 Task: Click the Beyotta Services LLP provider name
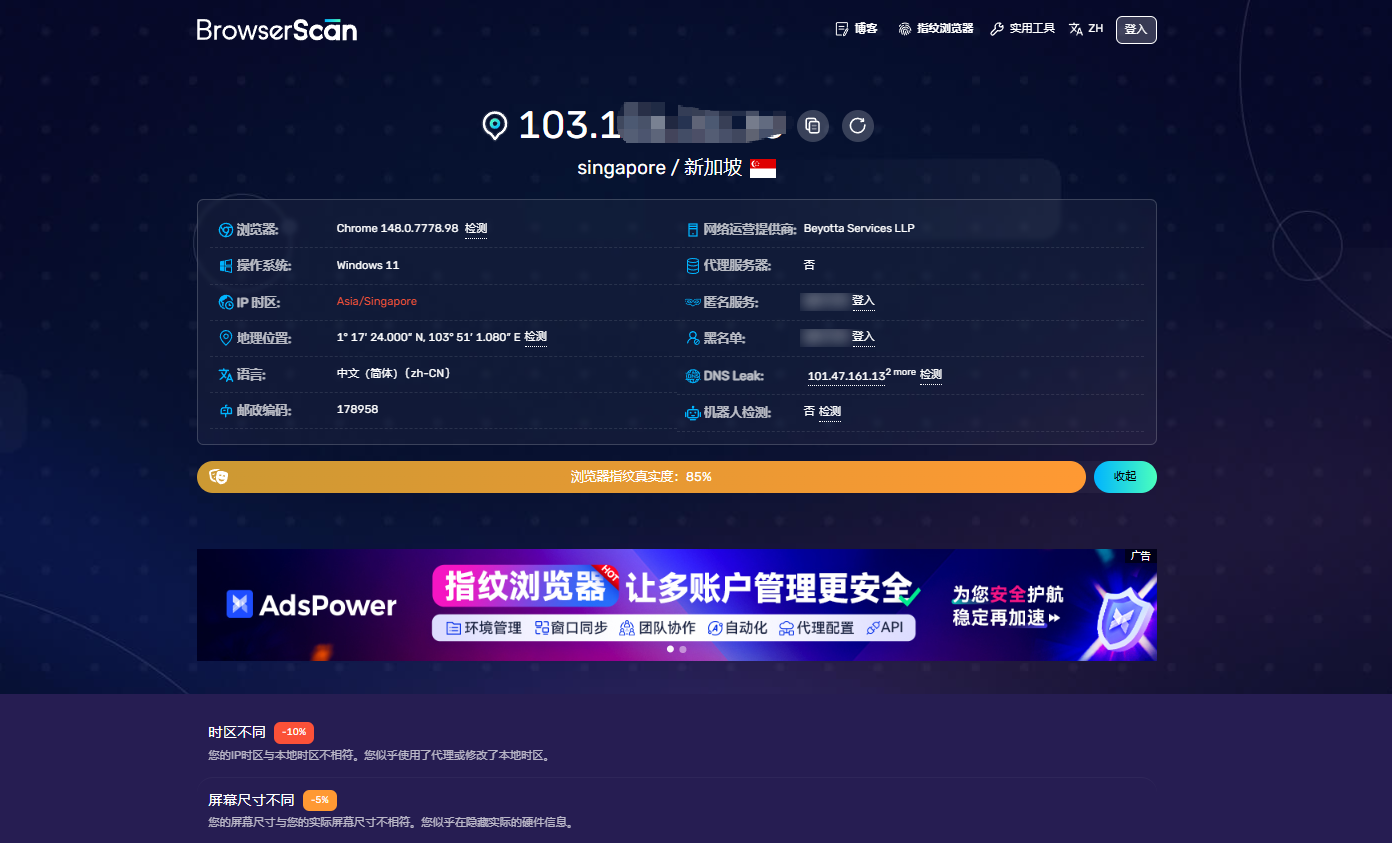point(859,228)
